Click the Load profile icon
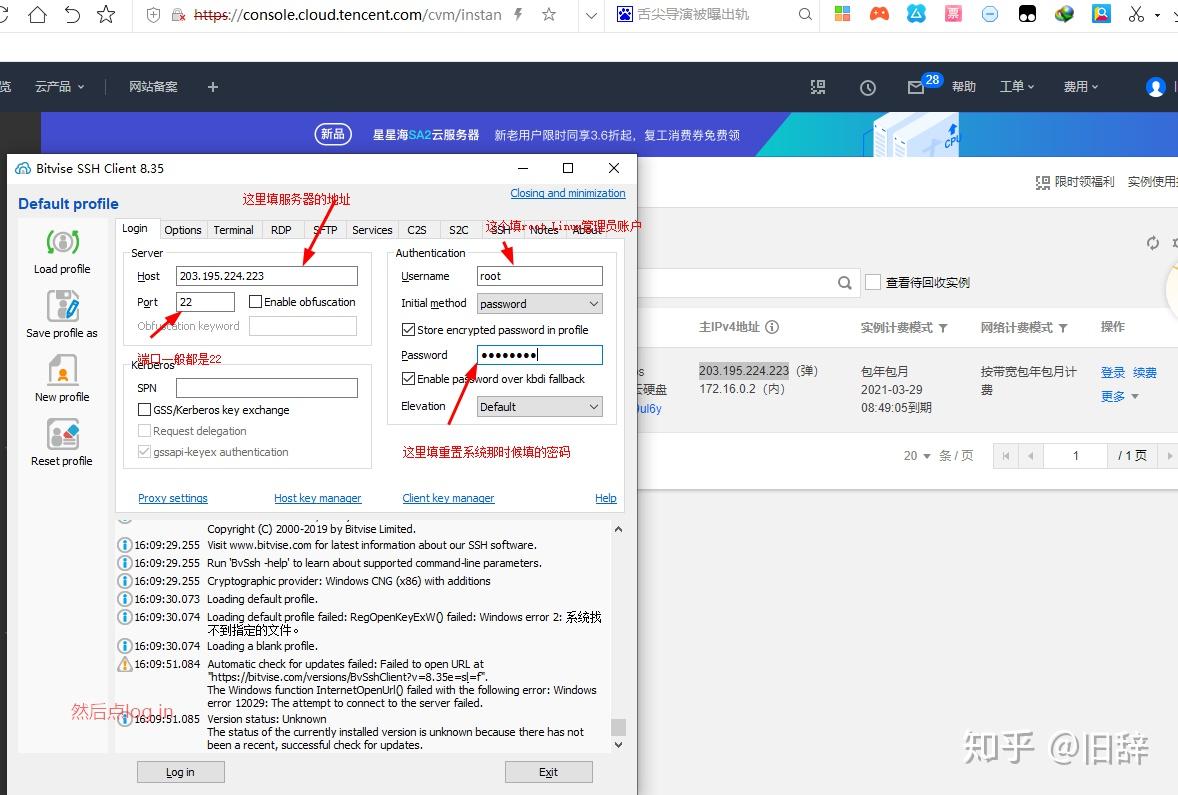 pos(62,242)
